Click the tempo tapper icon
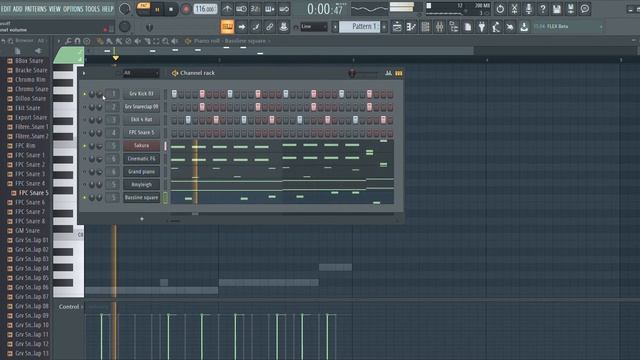 [496, 27]
